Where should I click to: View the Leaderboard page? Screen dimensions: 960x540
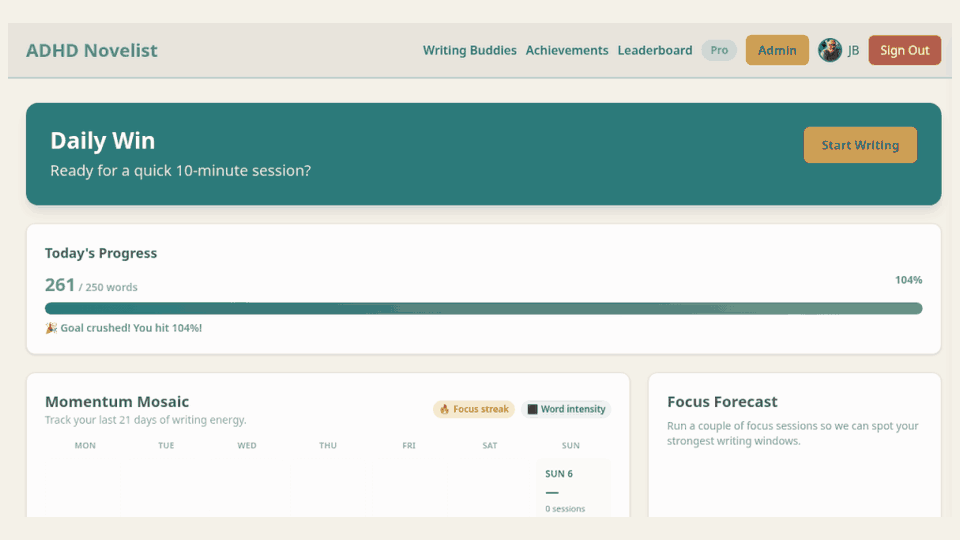tap(654, 50)
